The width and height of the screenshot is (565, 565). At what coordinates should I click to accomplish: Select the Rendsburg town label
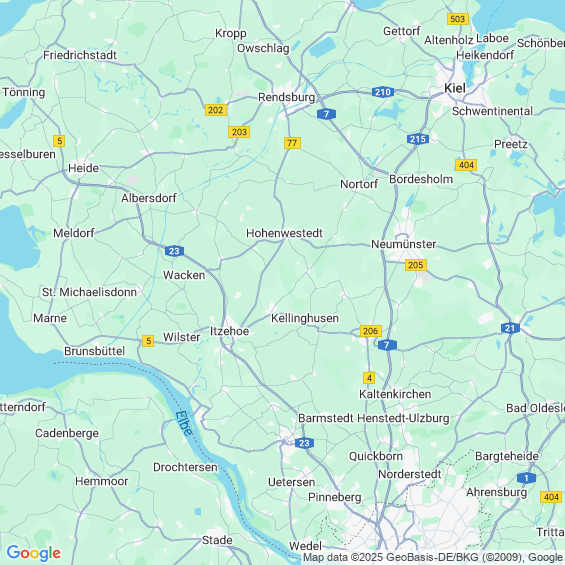pos(287,97)
